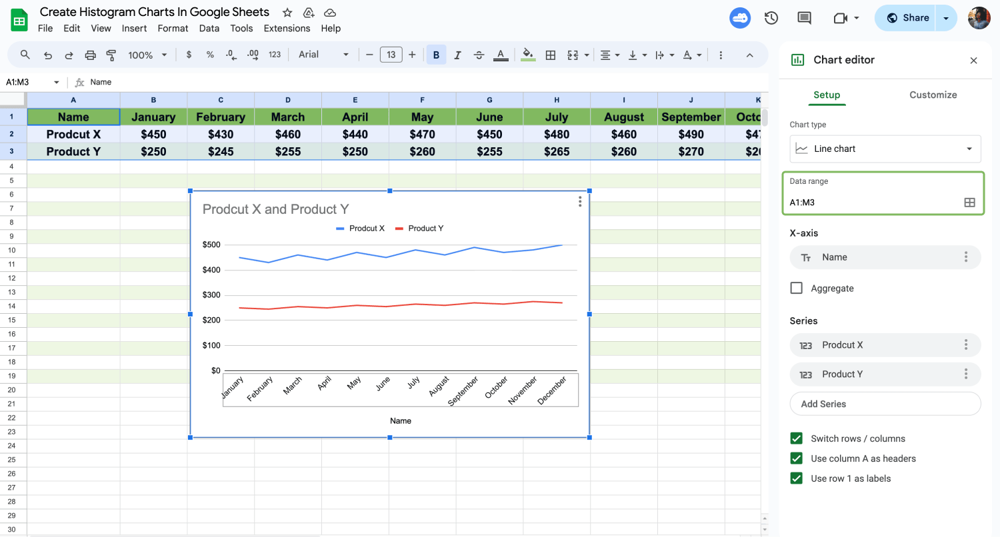Screen dimensions: 1000x537
Task: Click the Share button
Action: (906, 18)
